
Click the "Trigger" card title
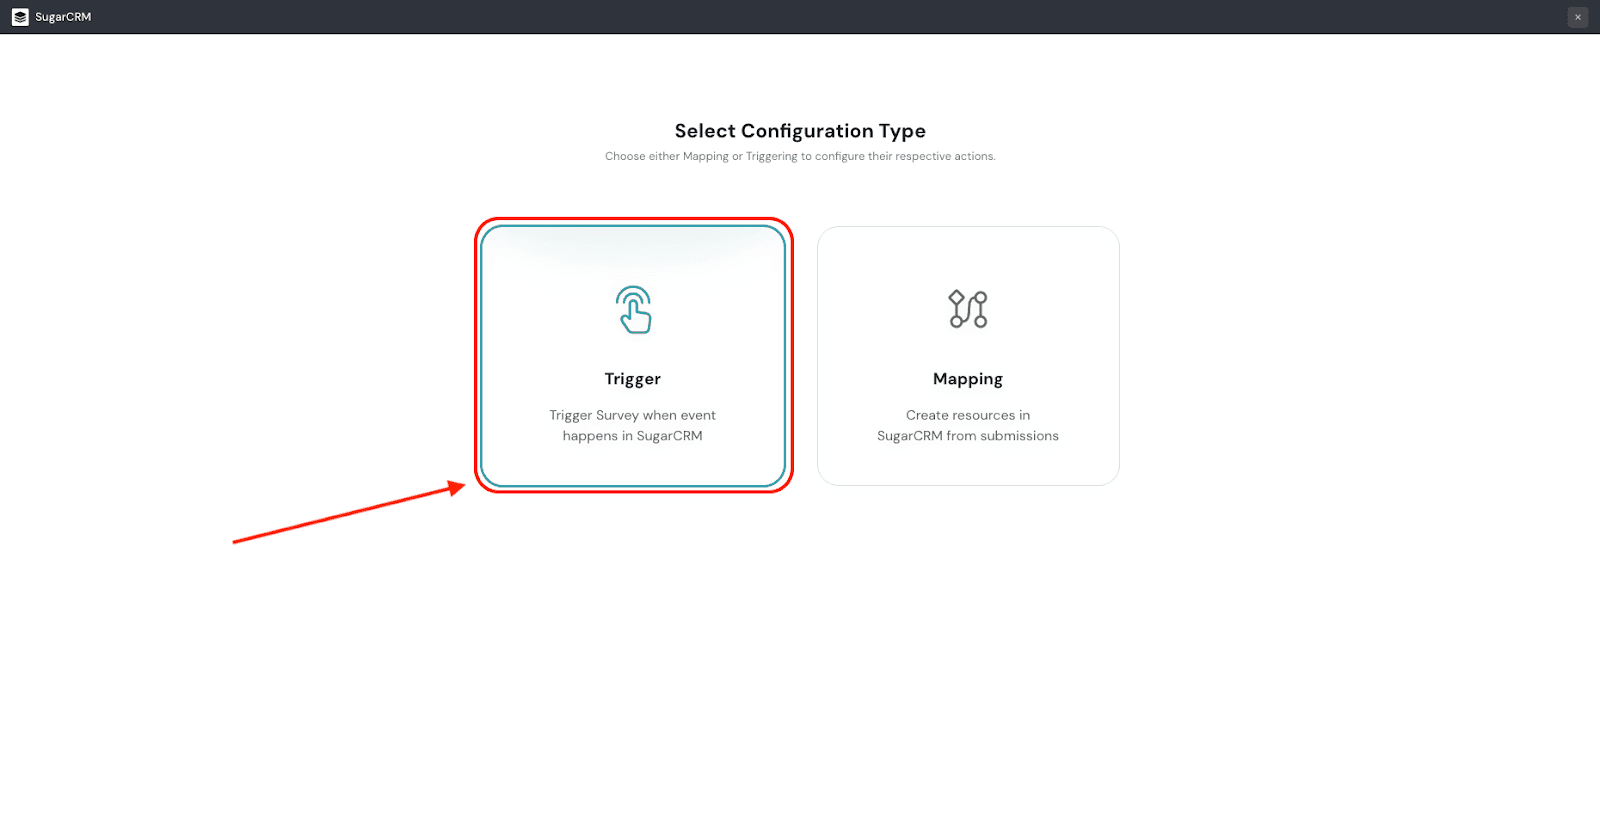[x=632, y=379]
